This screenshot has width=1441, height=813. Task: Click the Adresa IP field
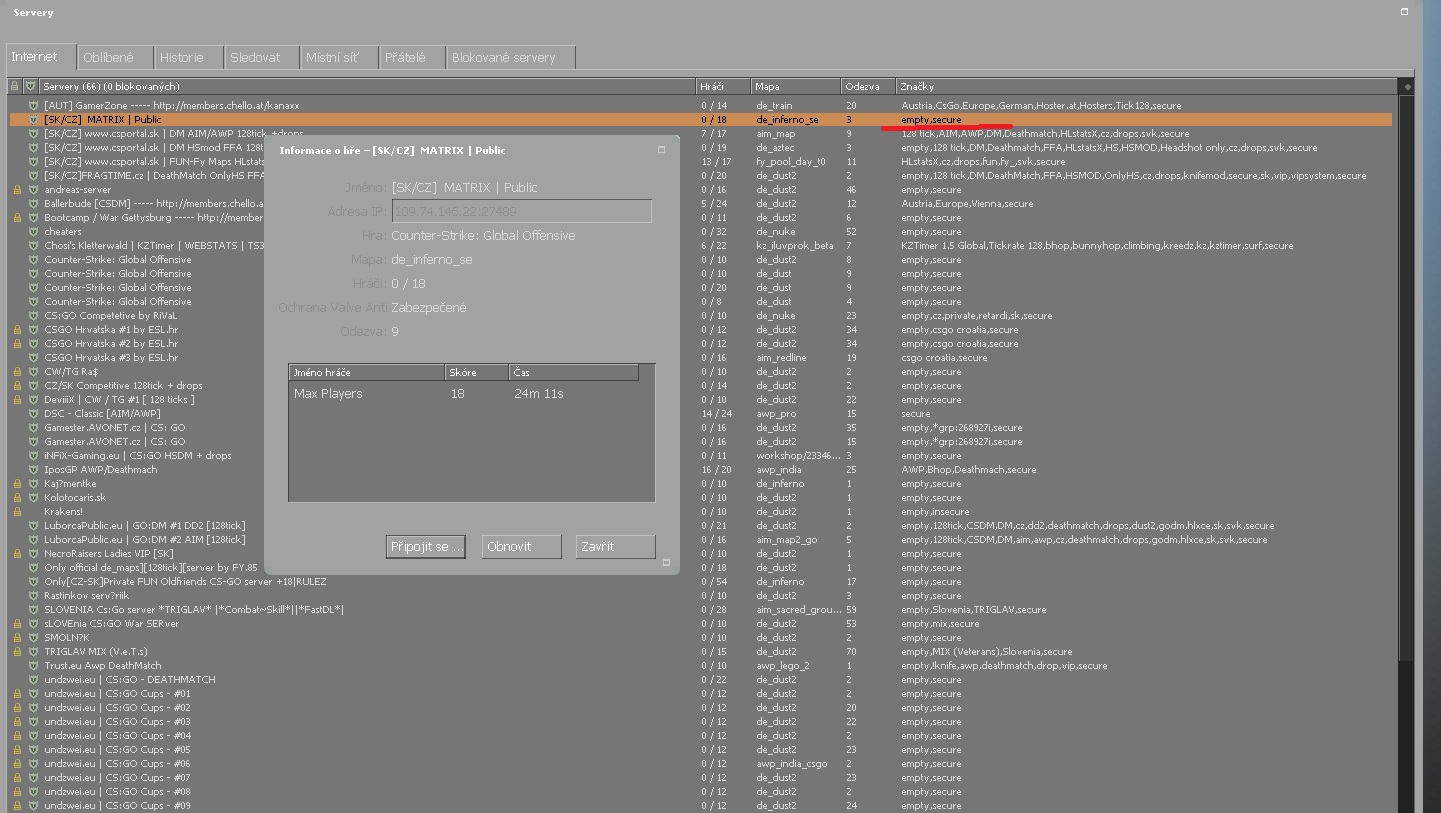[x=522, y=211]
